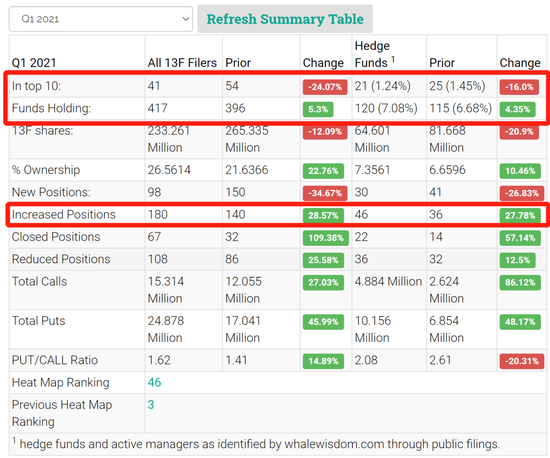Select the All 13F Filers column header
This screenshot has width=550, height=458.
pyautogui.click(x=182, y=63)
